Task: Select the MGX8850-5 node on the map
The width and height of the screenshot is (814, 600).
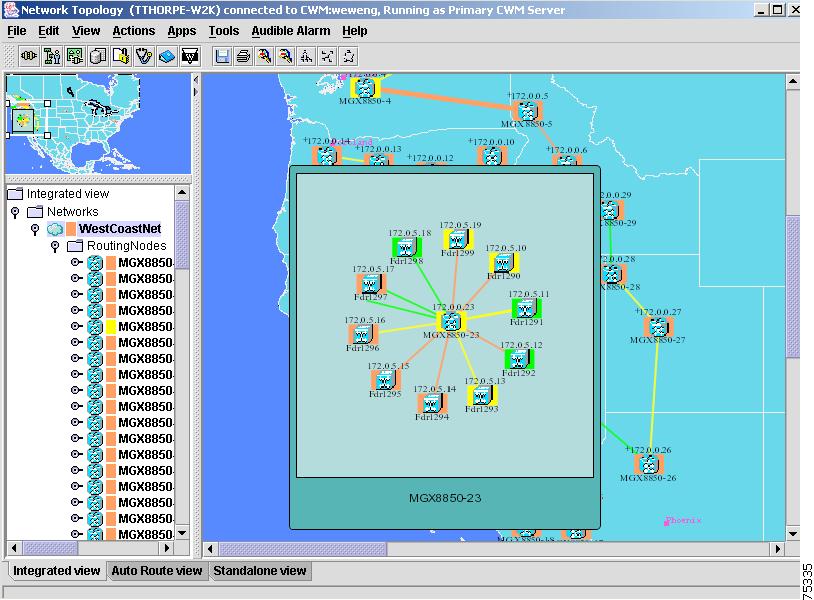Action: click(x=527, y=111)
